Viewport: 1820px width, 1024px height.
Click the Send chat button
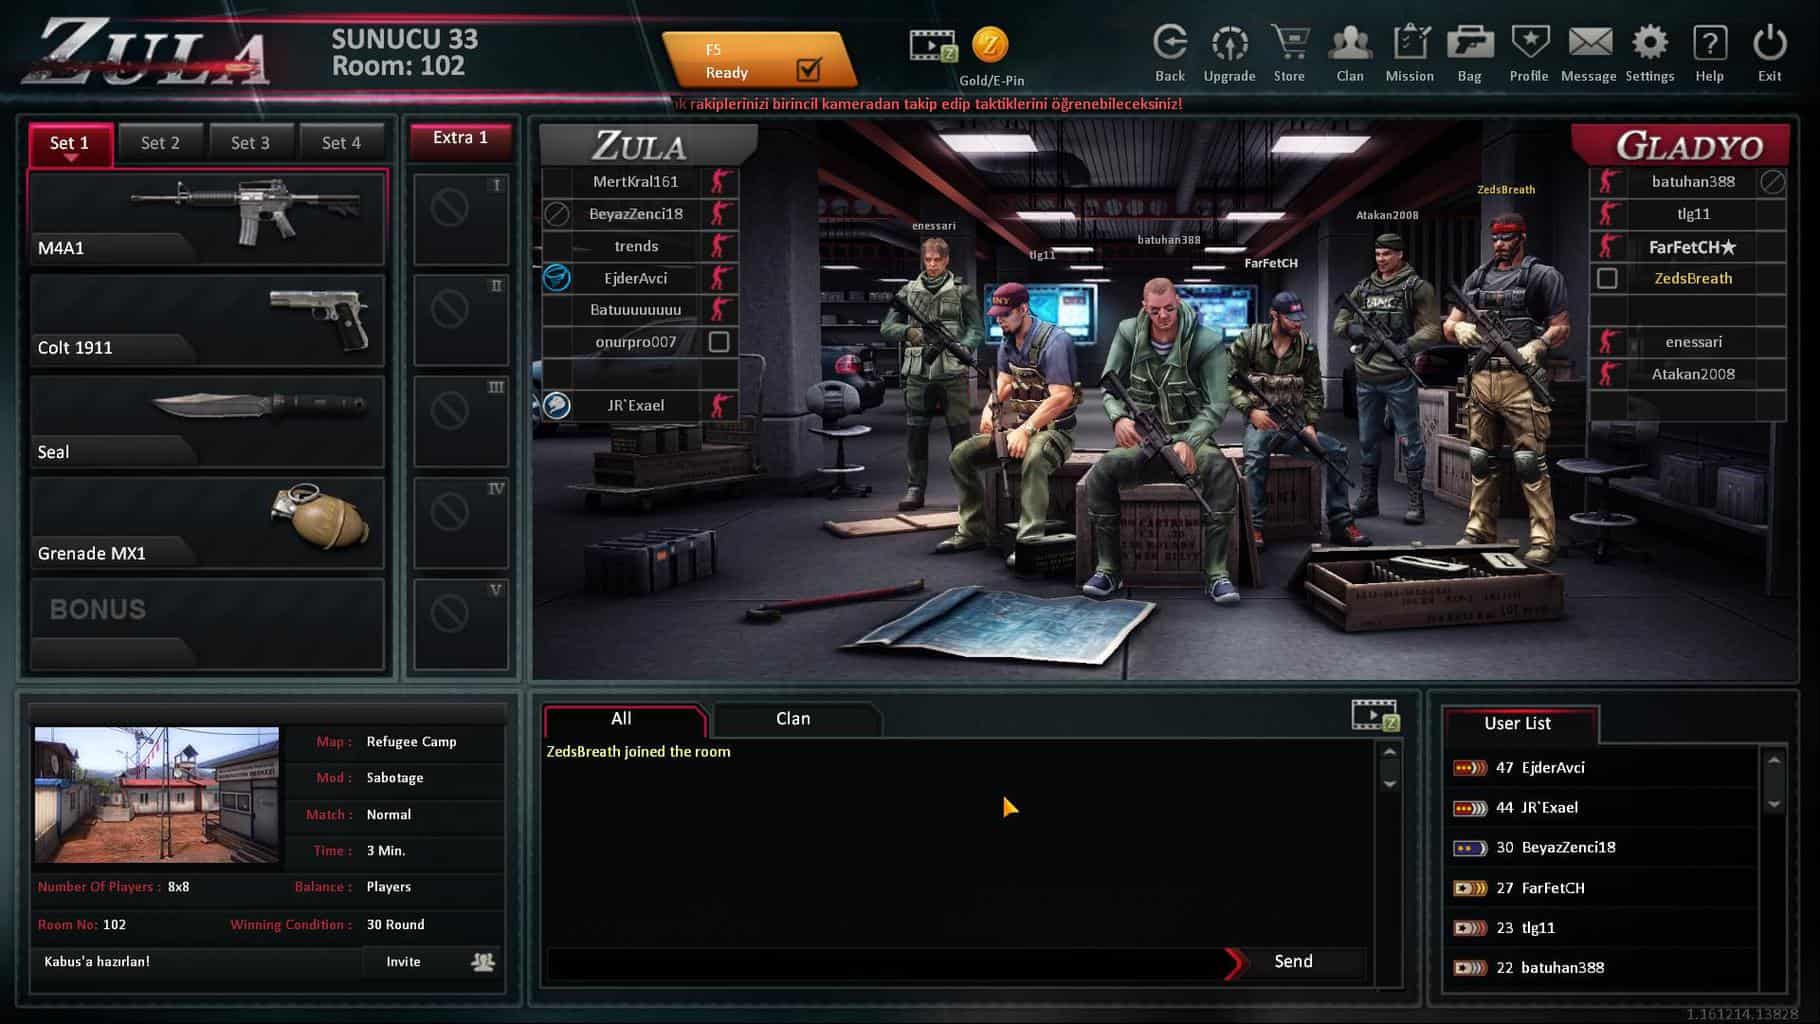click(1293, 962)
